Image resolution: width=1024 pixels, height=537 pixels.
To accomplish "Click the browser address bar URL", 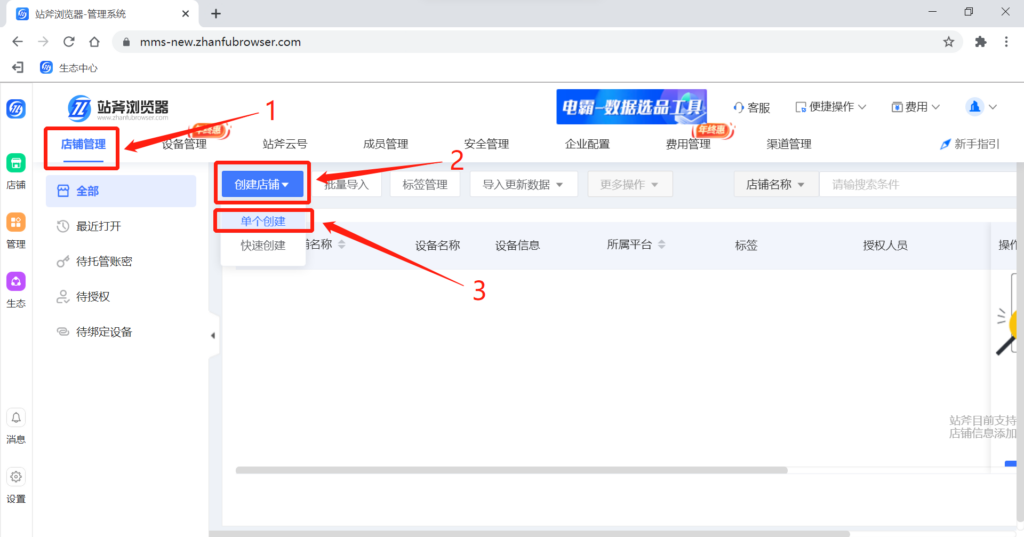I will pyautogui.click(x=220, y=42).
